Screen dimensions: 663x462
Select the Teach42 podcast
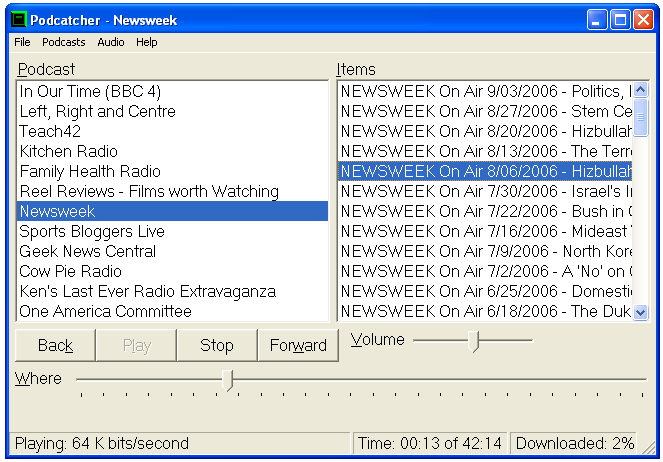[173, 131]
